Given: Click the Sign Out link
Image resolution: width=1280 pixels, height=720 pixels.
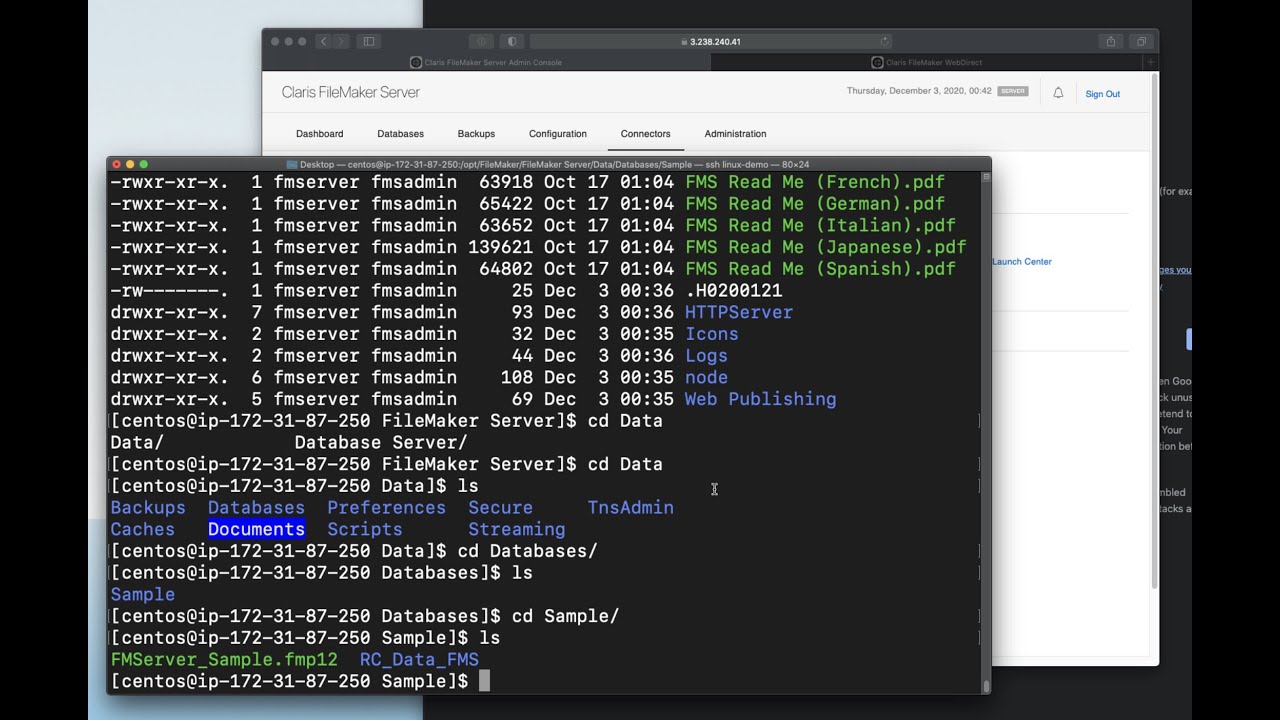Looking at the screenshot, I should point(1103,94).
